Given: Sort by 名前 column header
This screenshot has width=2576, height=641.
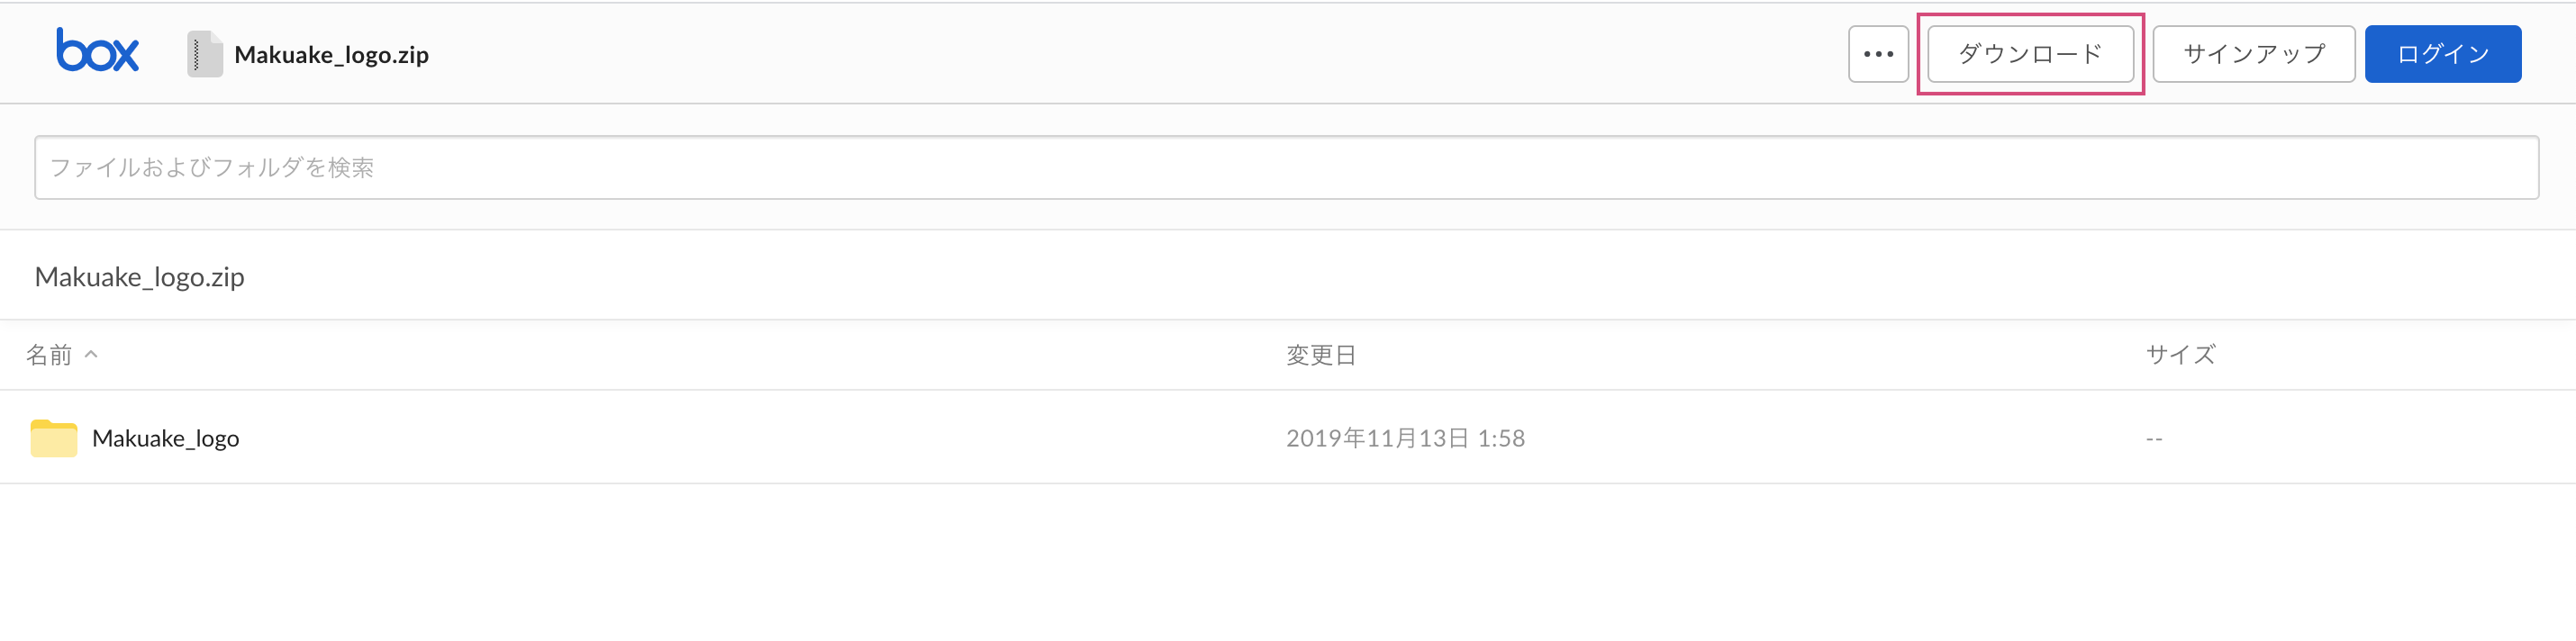Looking at the screenshot, I should point(49,355).
